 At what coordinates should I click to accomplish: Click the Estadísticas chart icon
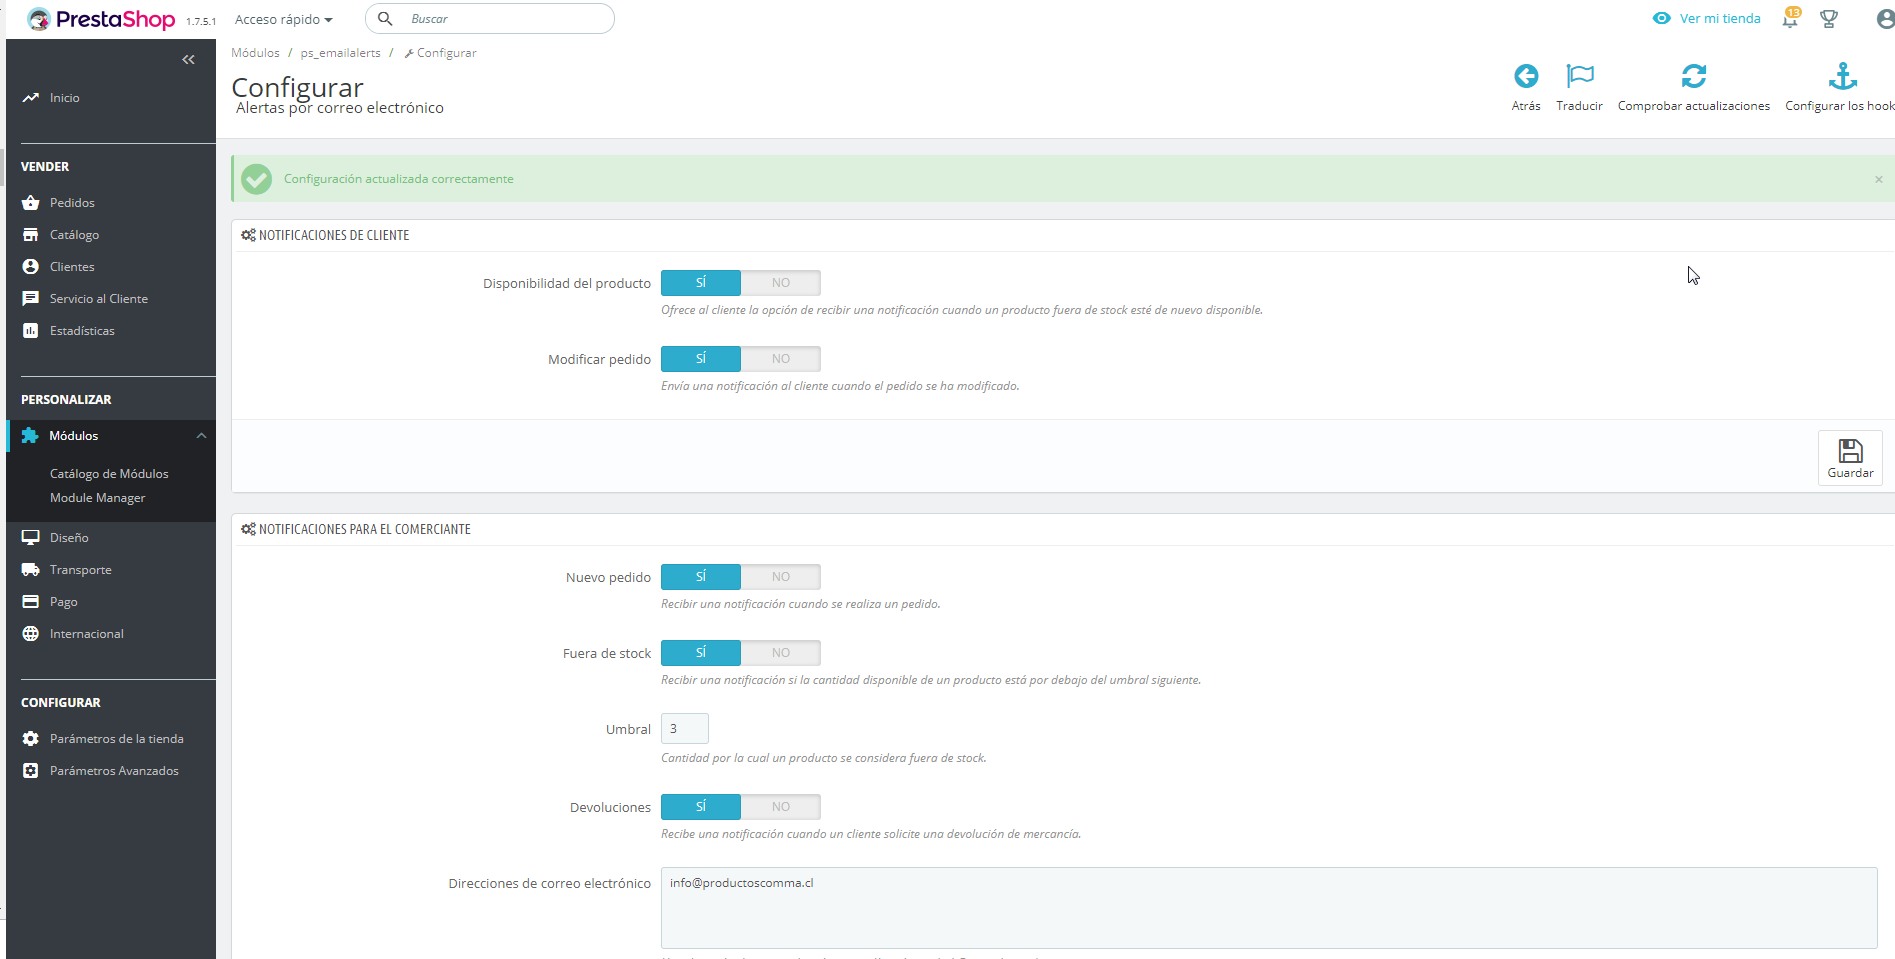point(30,330)
